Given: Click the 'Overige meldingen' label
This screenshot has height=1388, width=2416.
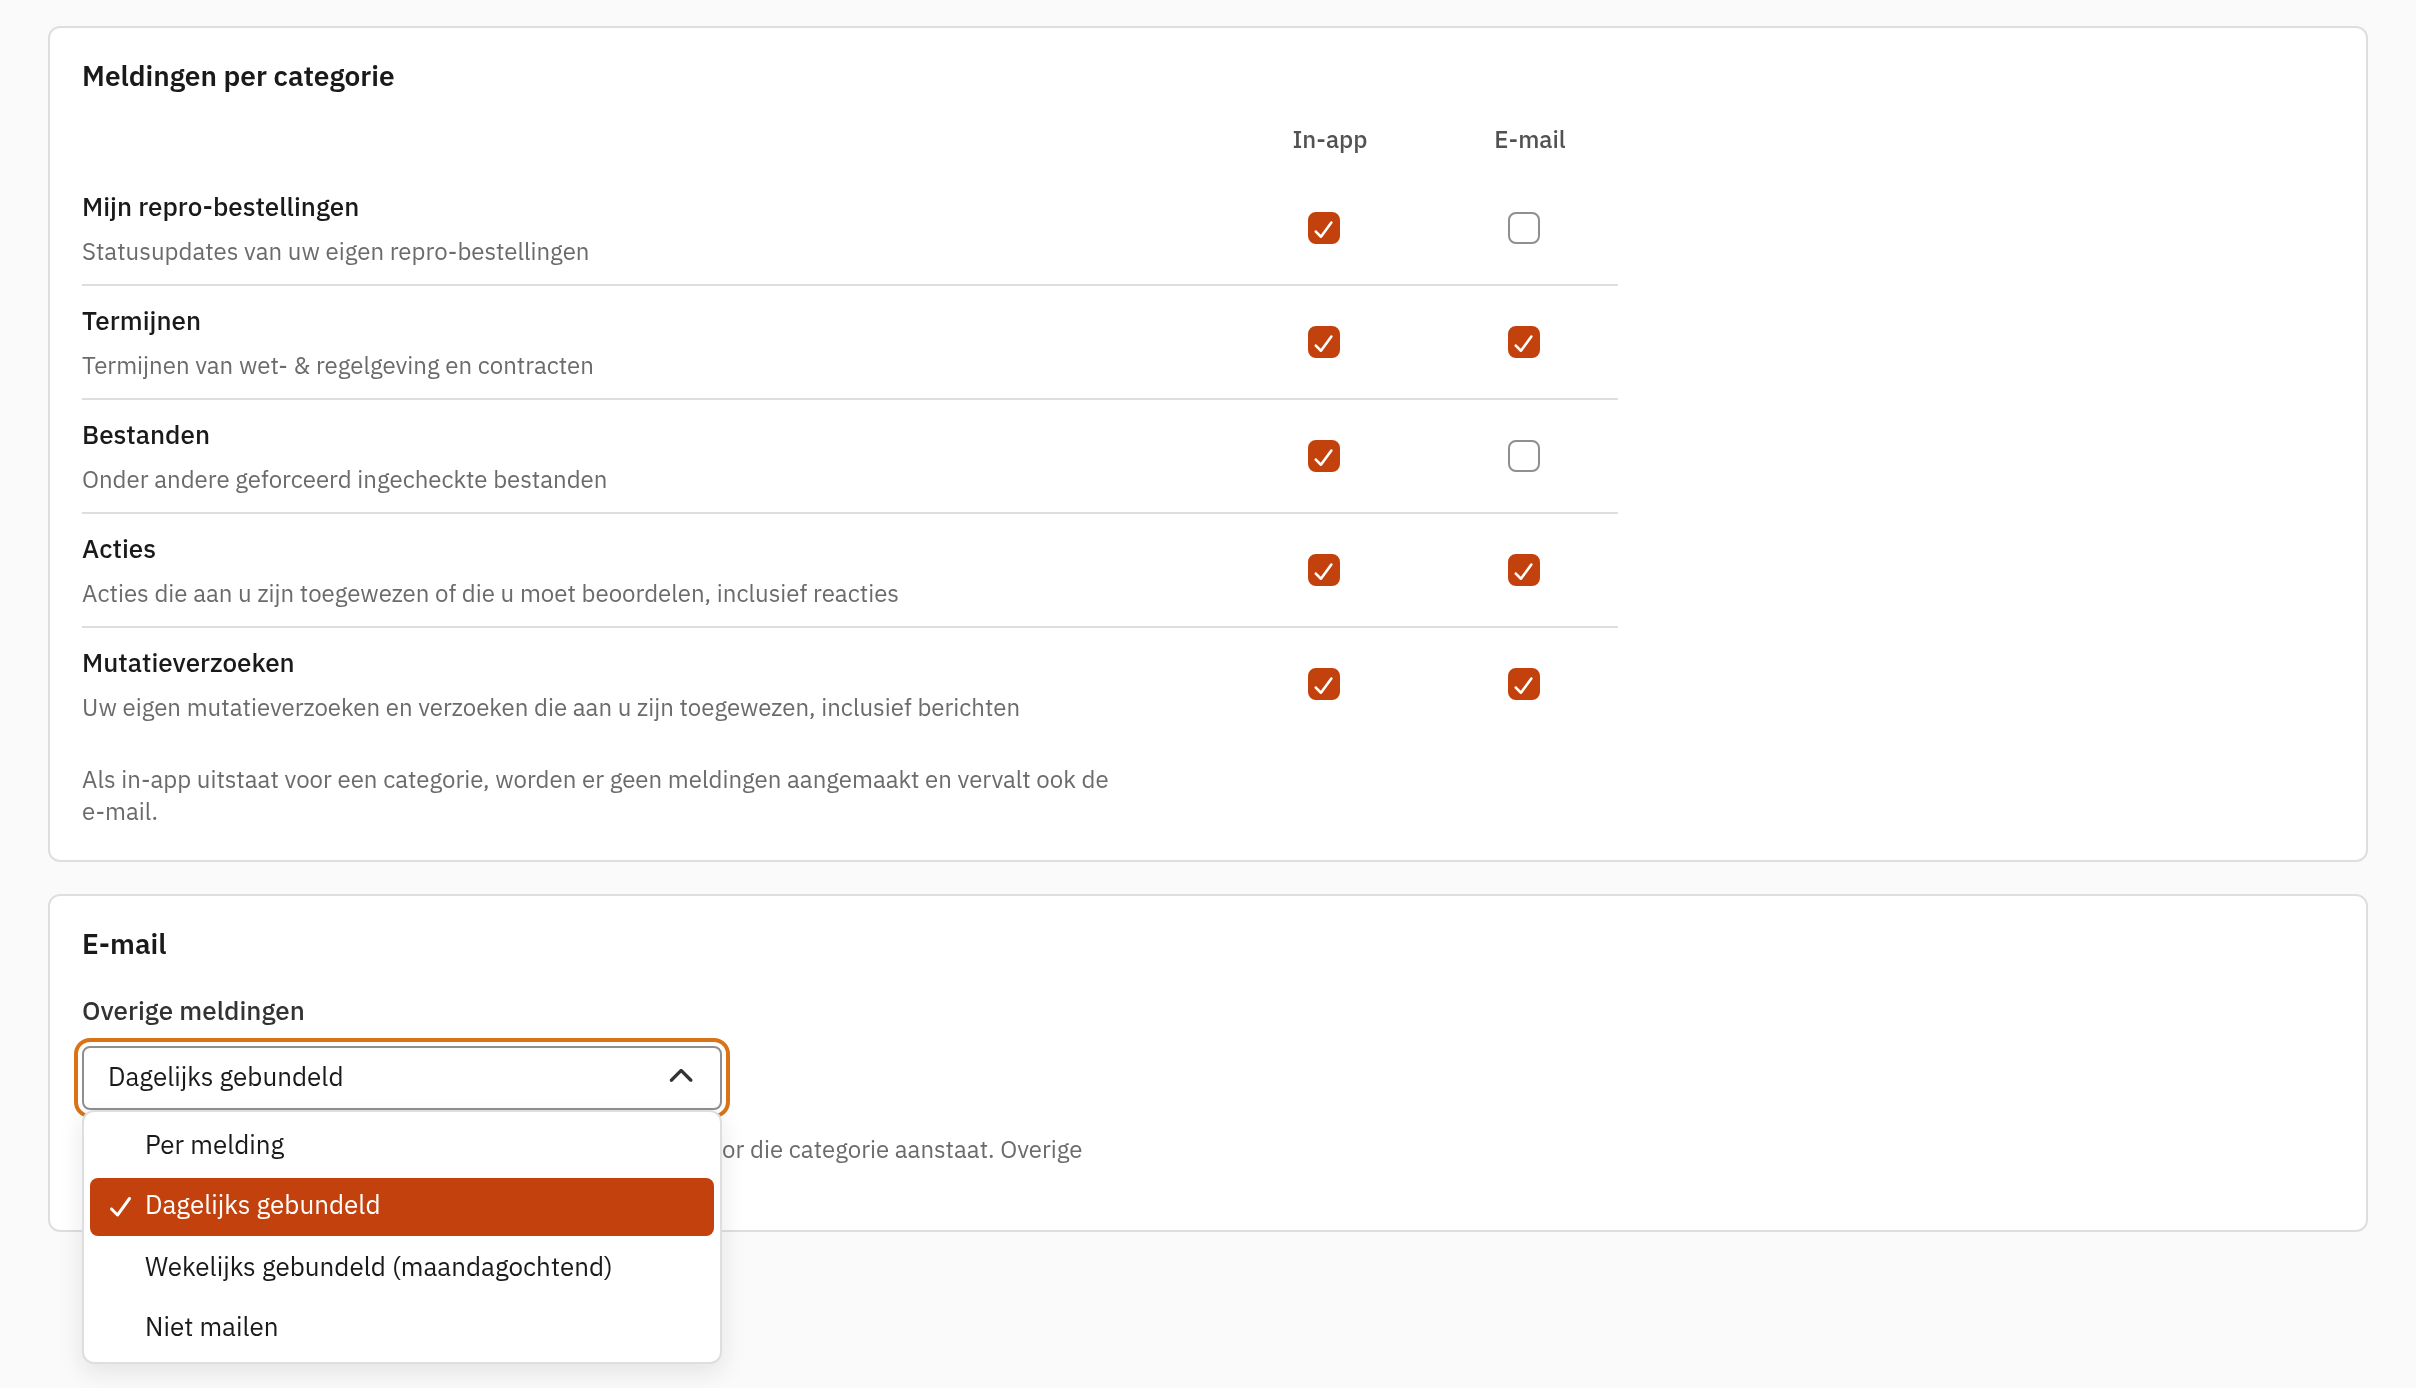Looking at the screenshot, I should pyautogui.click(x=193, y=1011).
